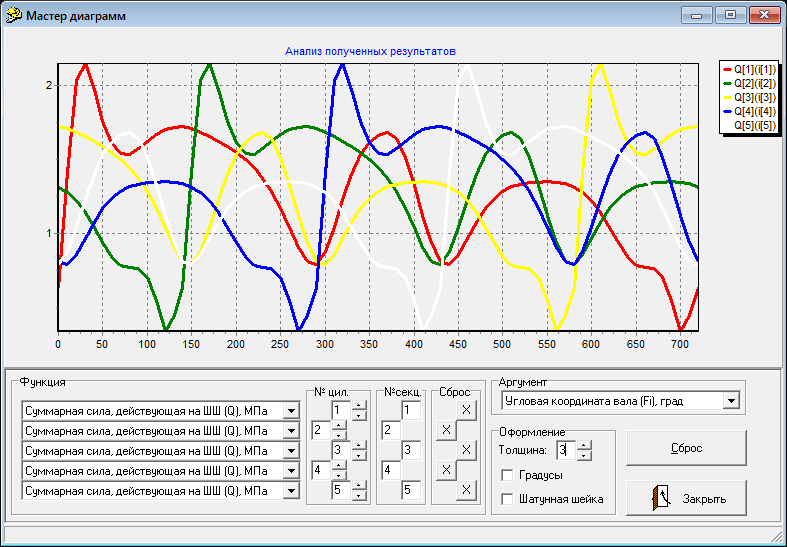Click the Угловая координата вала (Fi) combo text
Image resolution: width=787 pixels, height=547 pixels.
click(x=594, y=401)
